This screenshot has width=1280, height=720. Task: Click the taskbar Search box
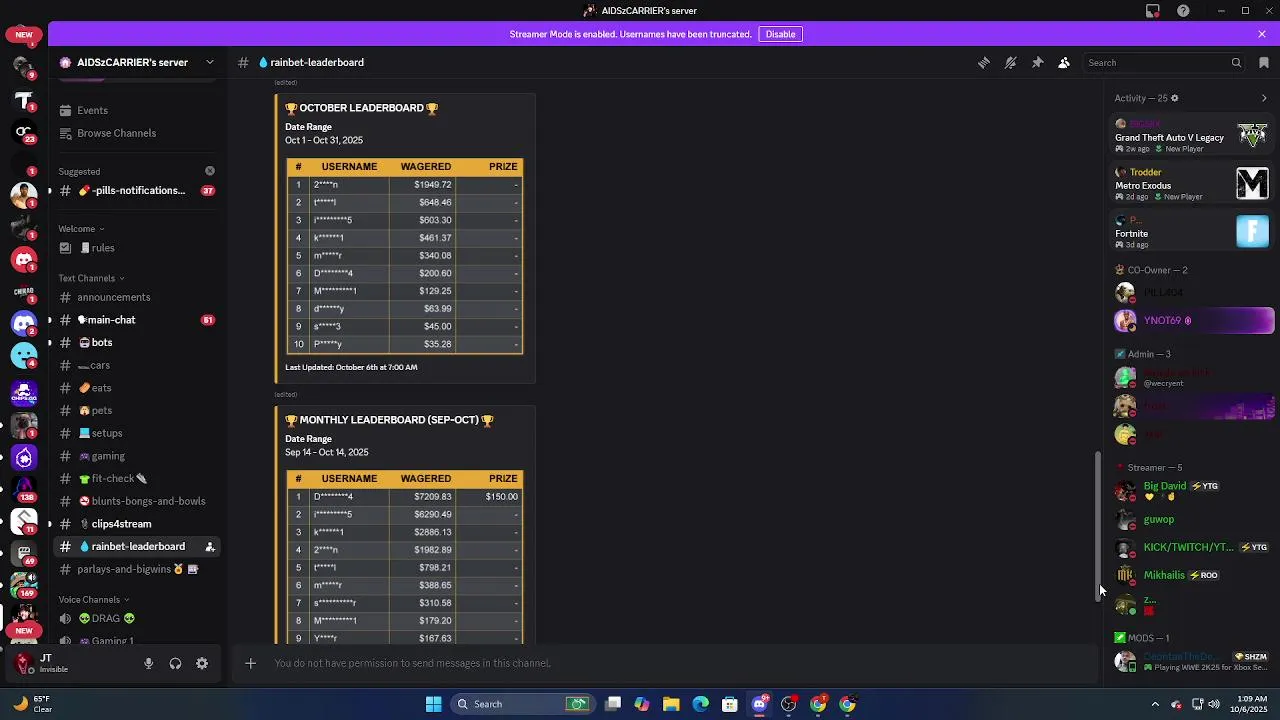pos(522,704)
